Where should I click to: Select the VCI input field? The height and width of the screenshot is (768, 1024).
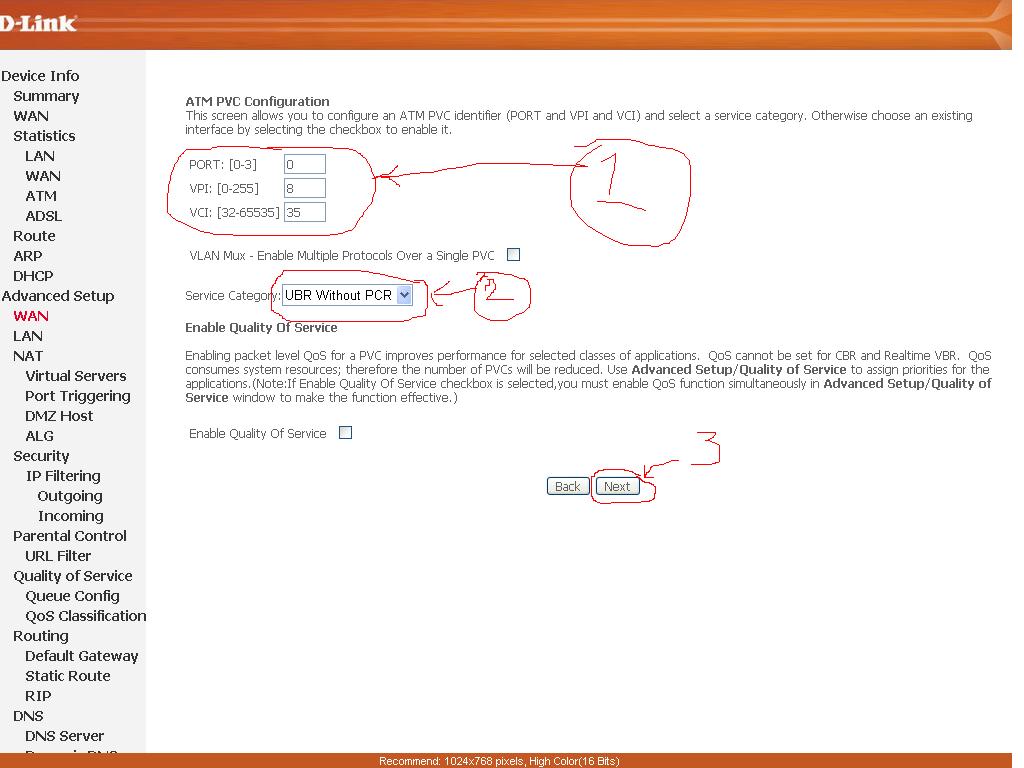pos(304,212)
